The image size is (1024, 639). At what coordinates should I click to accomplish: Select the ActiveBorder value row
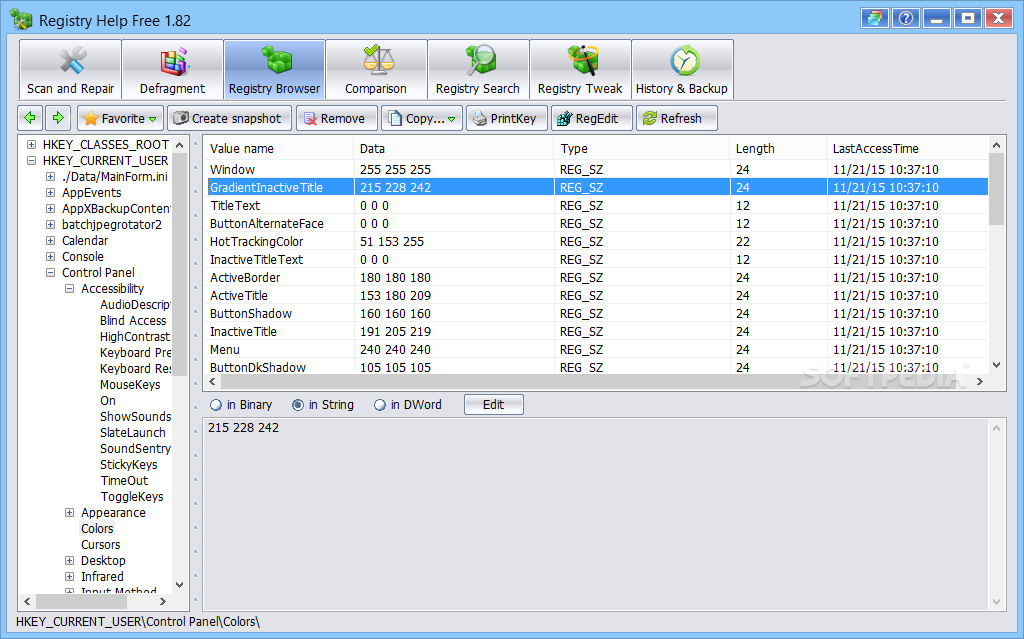pyautogui.click(x=596, y=278)
